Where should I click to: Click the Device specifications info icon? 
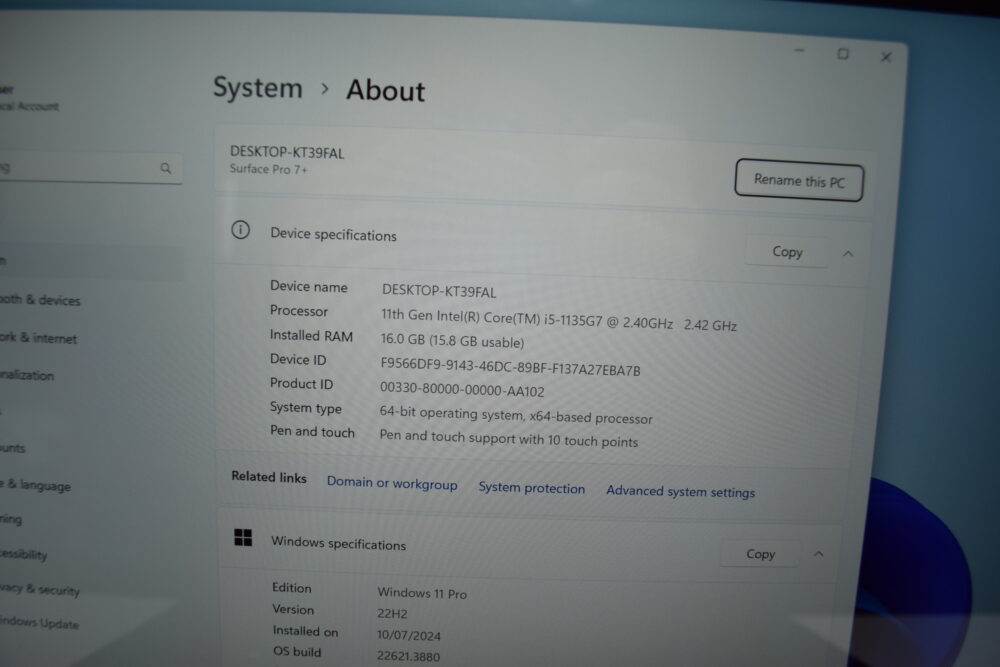(240, 230)
